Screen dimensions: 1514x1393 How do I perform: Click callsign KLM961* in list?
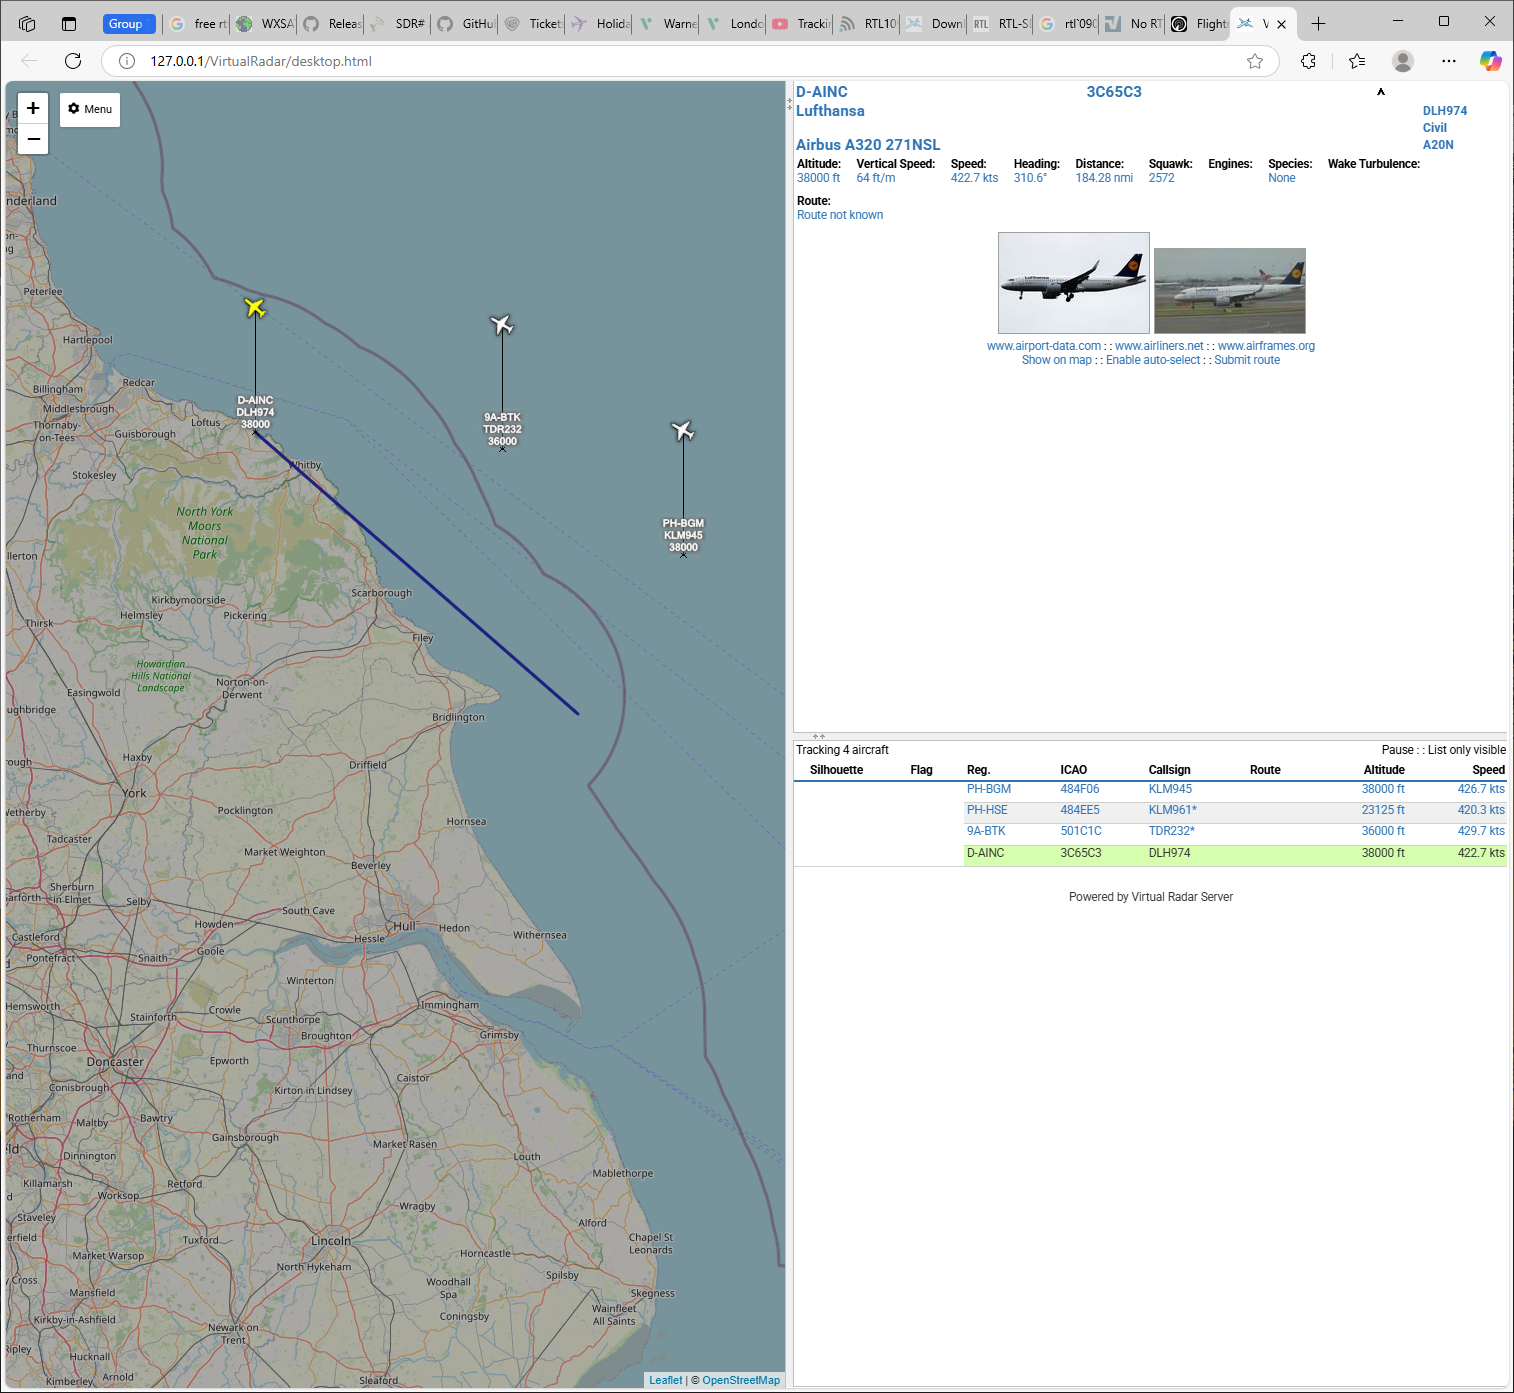[1172, 811]
